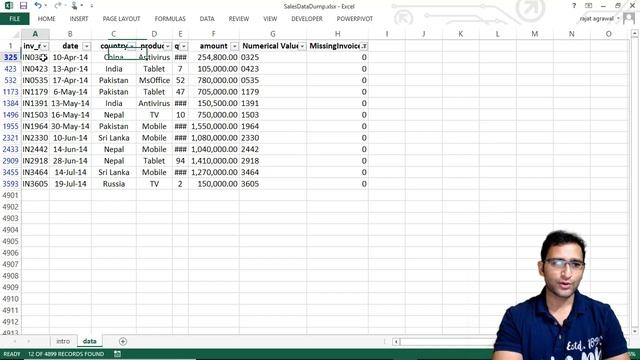Screen dimensions: 640x360
Task: Open the qty column filter dropdown
Action: pyautogui.click(x=184, y=46)
